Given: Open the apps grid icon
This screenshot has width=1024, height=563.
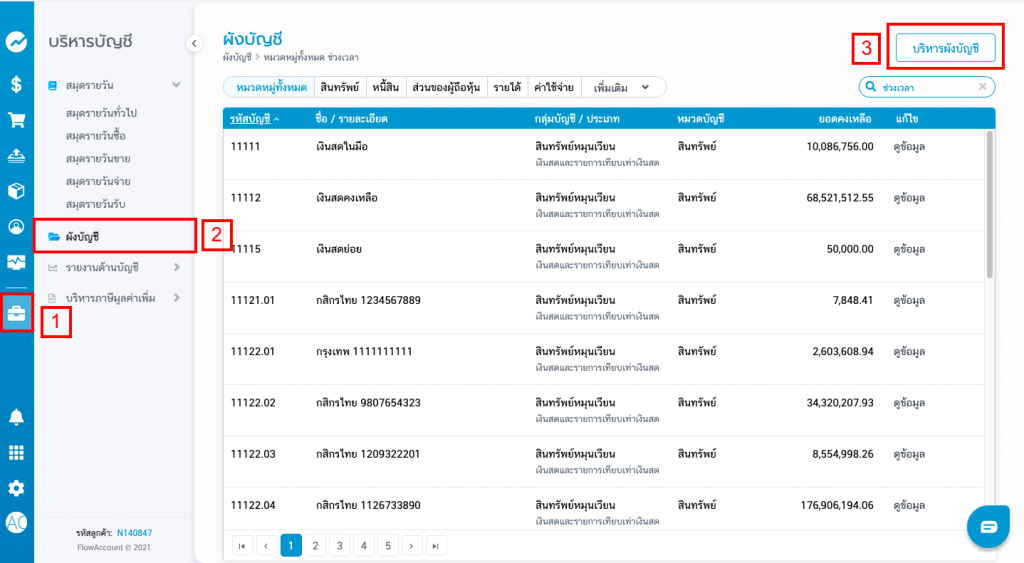Looking at the screenshot, I should coord(16,453).
